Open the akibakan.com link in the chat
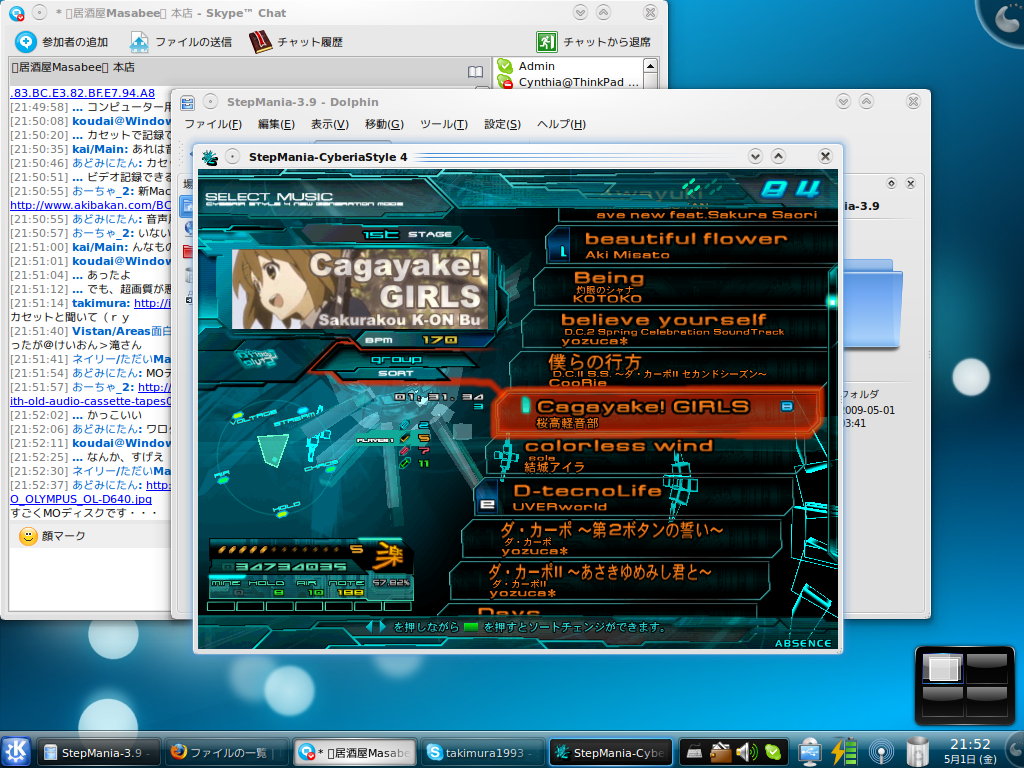This screenshot has height=768, width=1024. pos(90,205)
